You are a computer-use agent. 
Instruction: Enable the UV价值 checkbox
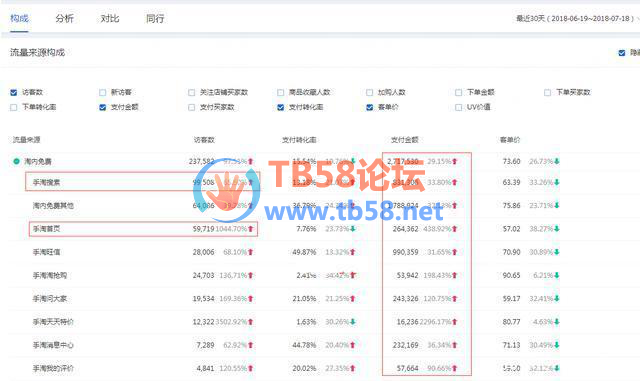pos(458,107)
